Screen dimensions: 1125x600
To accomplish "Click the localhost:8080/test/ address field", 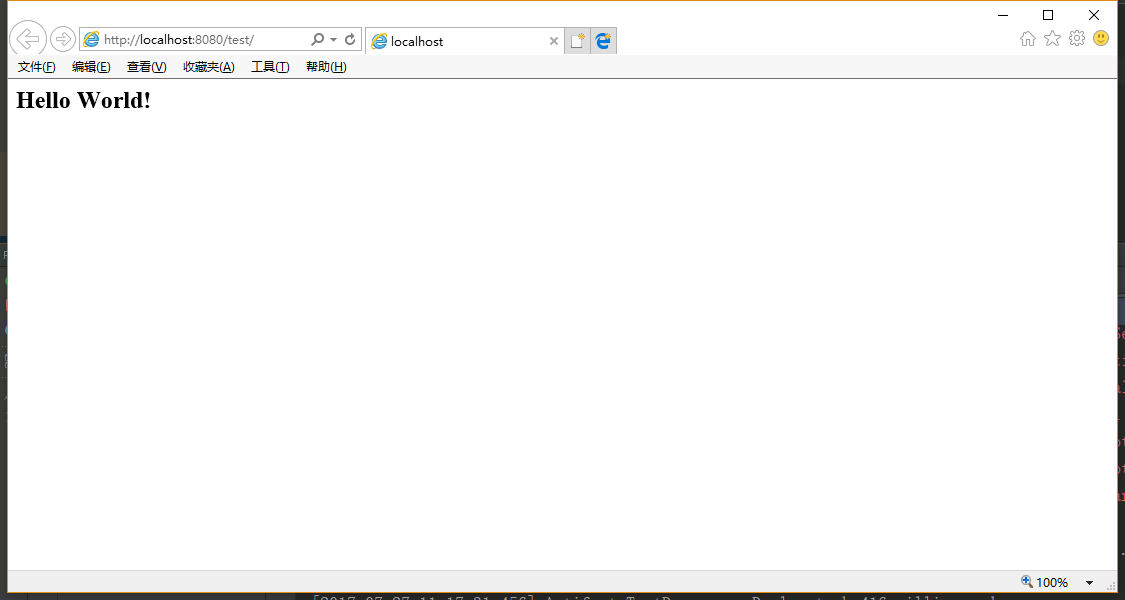I will [200, 40].
